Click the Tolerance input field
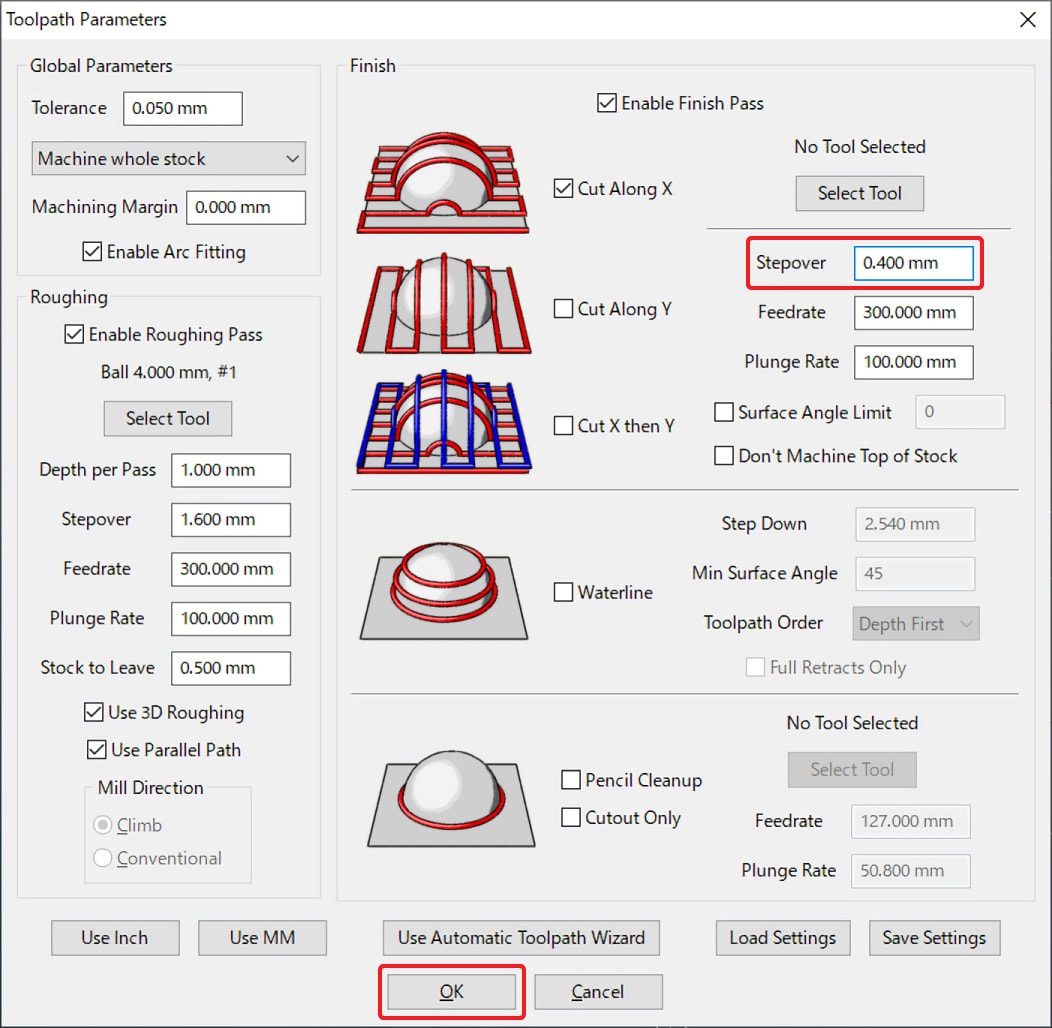Image resolution: width=1052 pixels, height=1028 pixels. tap(182, 109)
